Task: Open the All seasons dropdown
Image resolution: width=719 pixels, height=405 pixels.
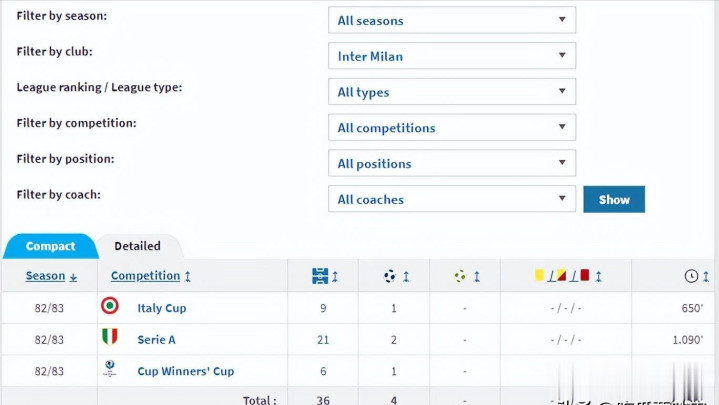Action: point(452,20)
